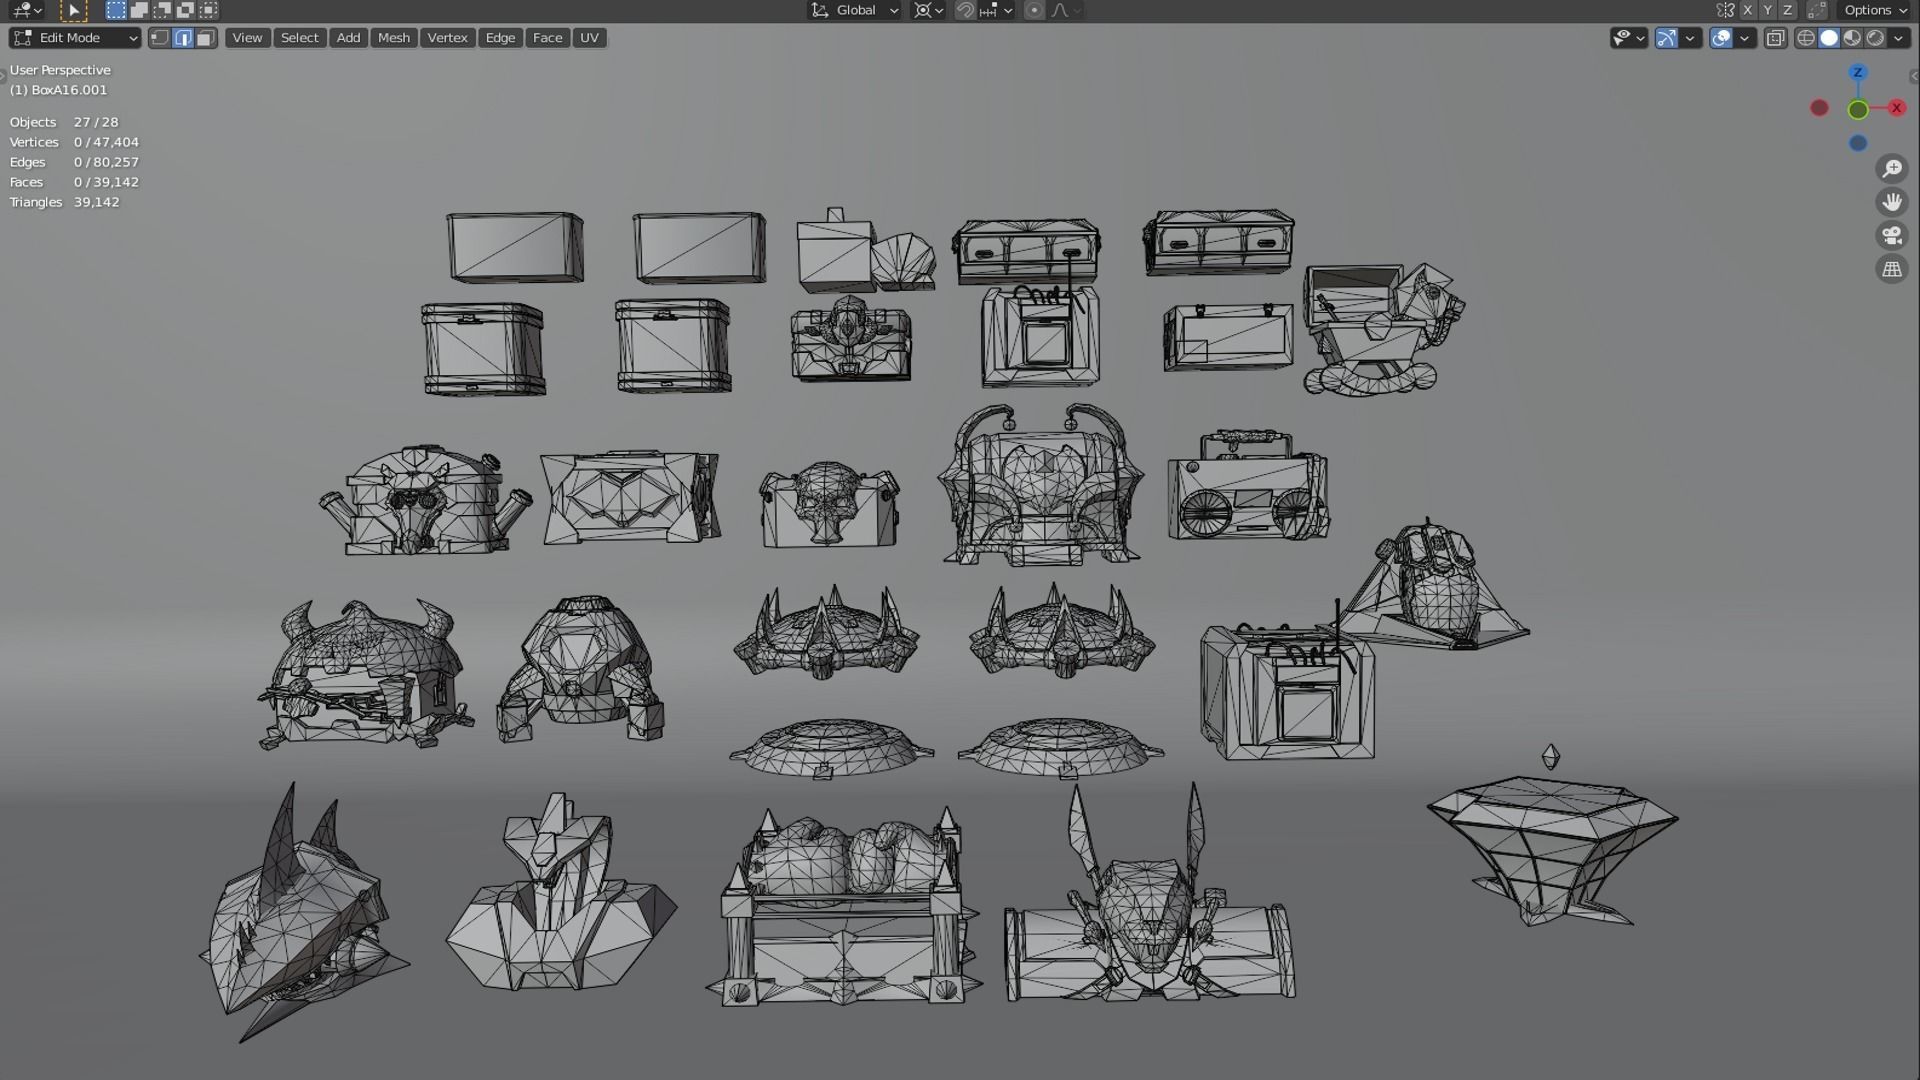Image resolution: width=1920 pixels, height=1080 pixels.
Task: Click the "(1) BoxA16.001" object name text
Action: pos(58,90)
